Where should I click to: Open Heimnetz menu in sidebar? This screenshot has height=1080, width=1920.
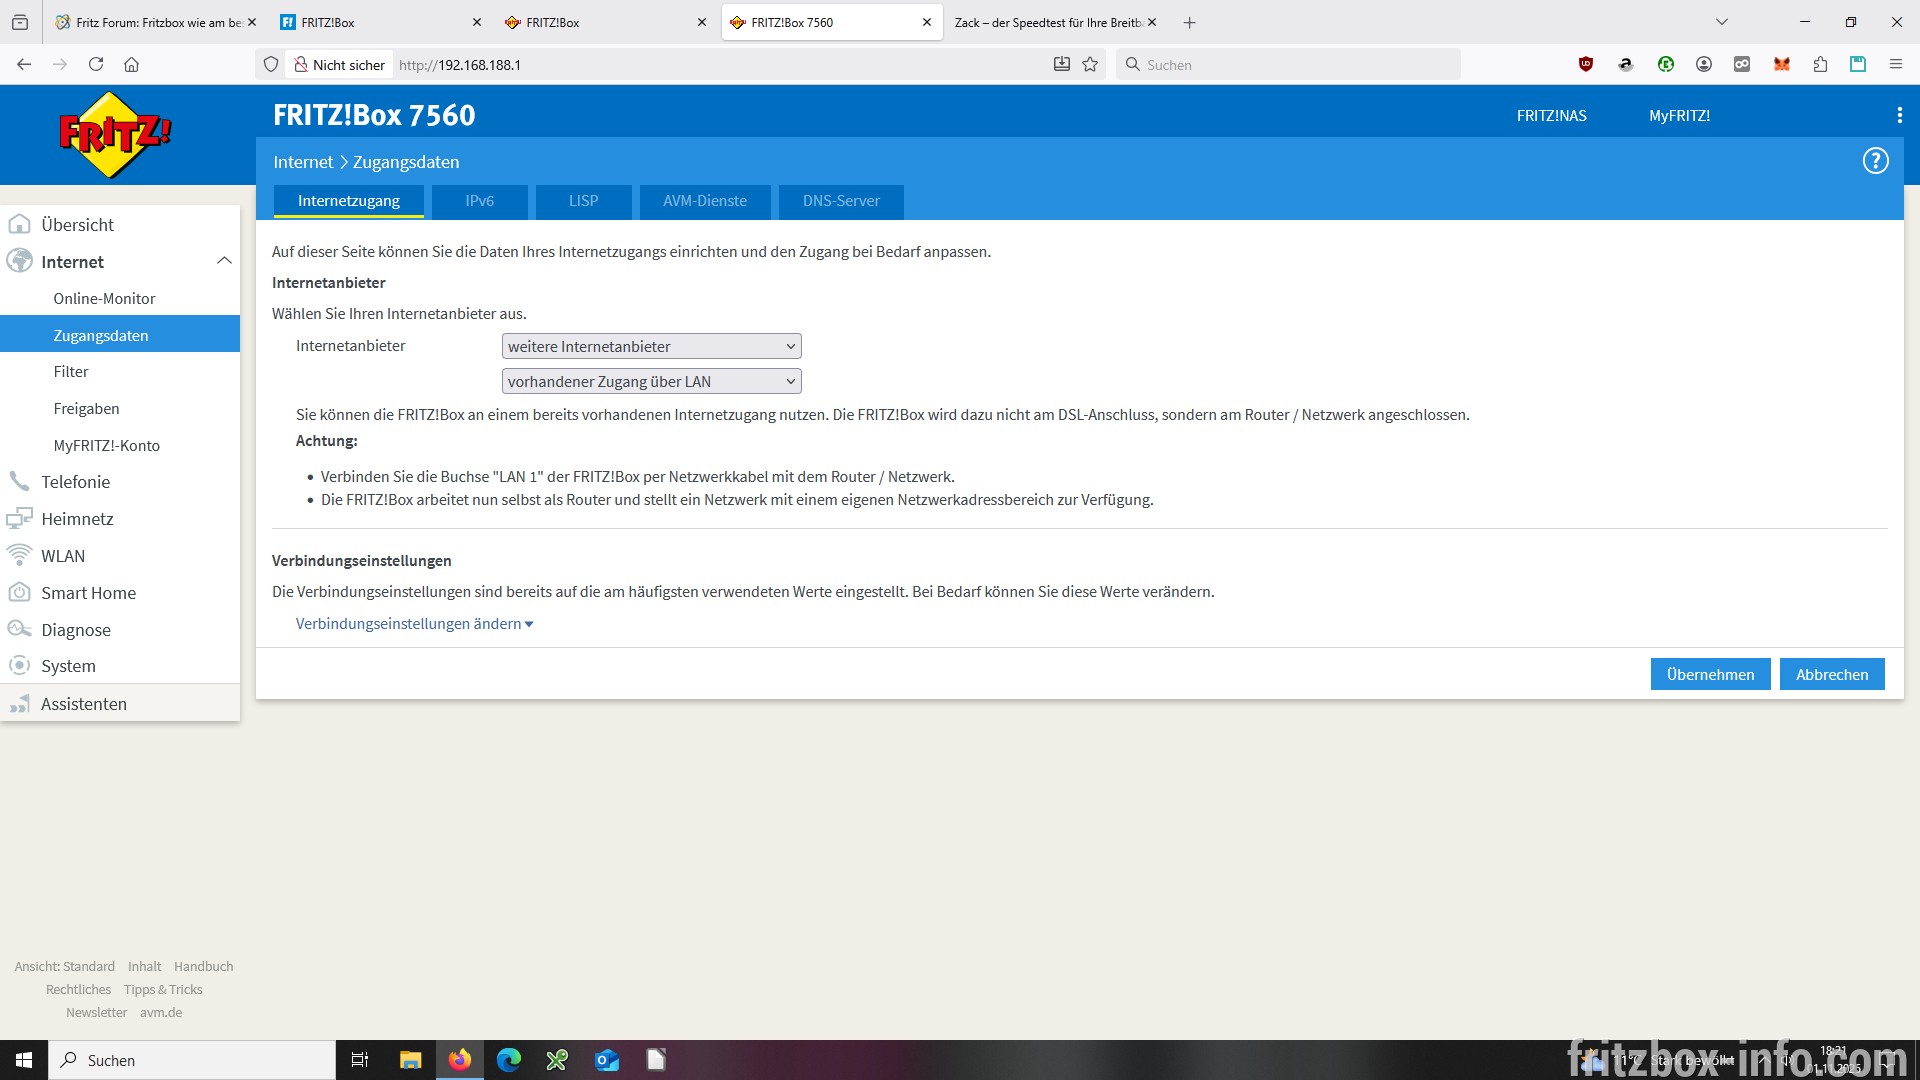point(120,519)
